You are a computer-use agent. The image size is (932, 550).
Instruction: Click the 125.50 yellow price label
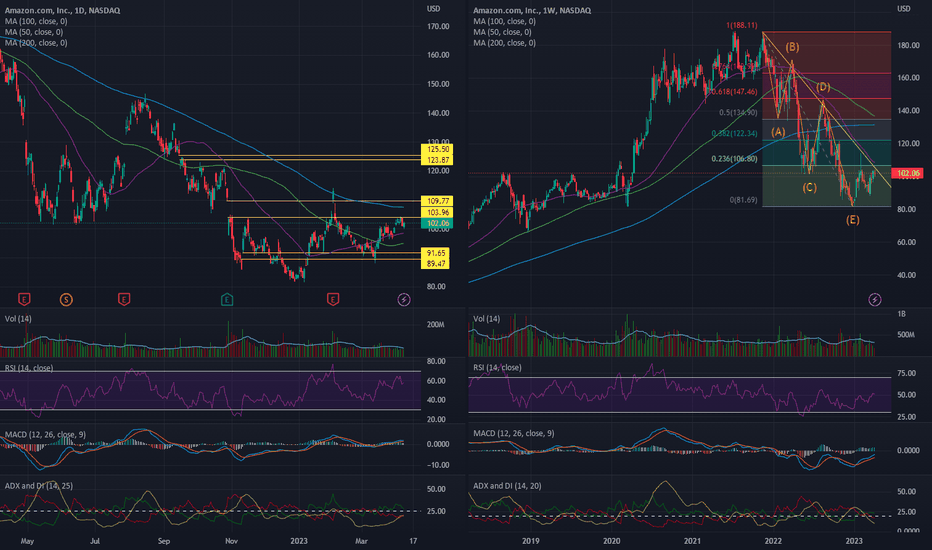click(437, 149)
